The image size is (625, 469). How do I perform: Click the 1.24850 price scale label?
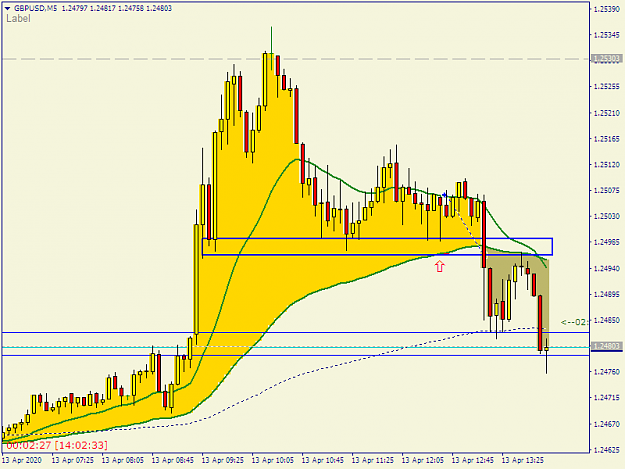pos(607,320)
